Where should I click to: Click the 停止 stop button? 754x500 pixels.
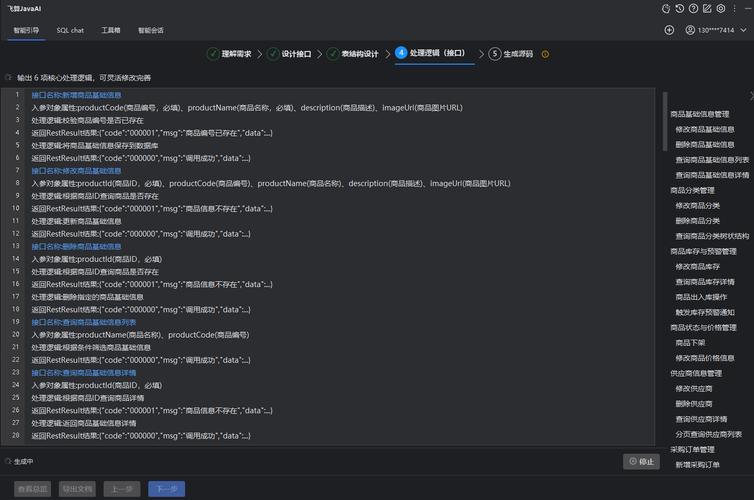(x=641, y=462)
